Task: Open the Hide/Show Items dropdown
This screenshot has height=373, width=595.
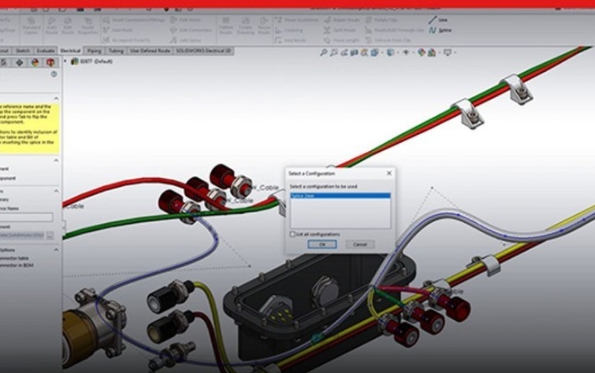Action: (407, 52)
